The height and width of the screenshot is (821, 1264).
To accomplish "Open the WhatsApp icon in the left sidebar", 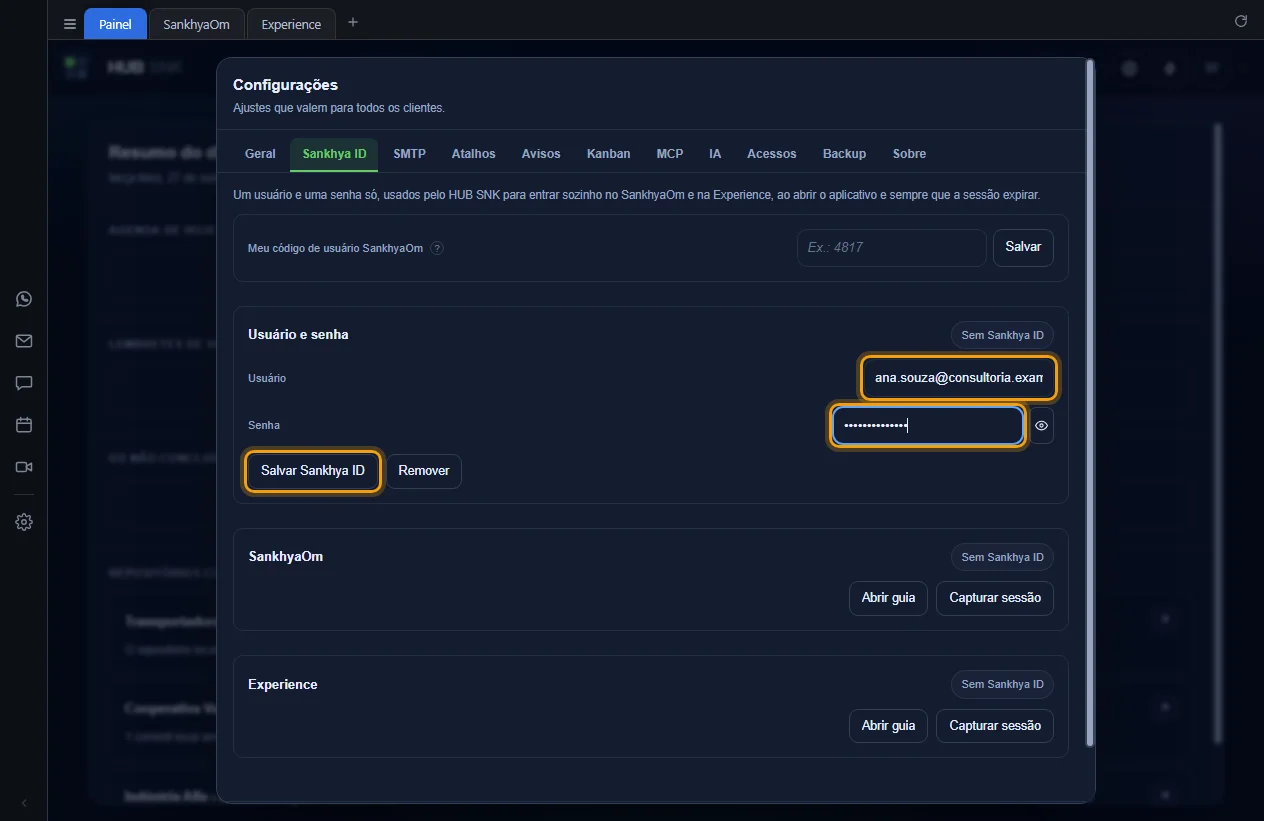I will tap(24, 299).
